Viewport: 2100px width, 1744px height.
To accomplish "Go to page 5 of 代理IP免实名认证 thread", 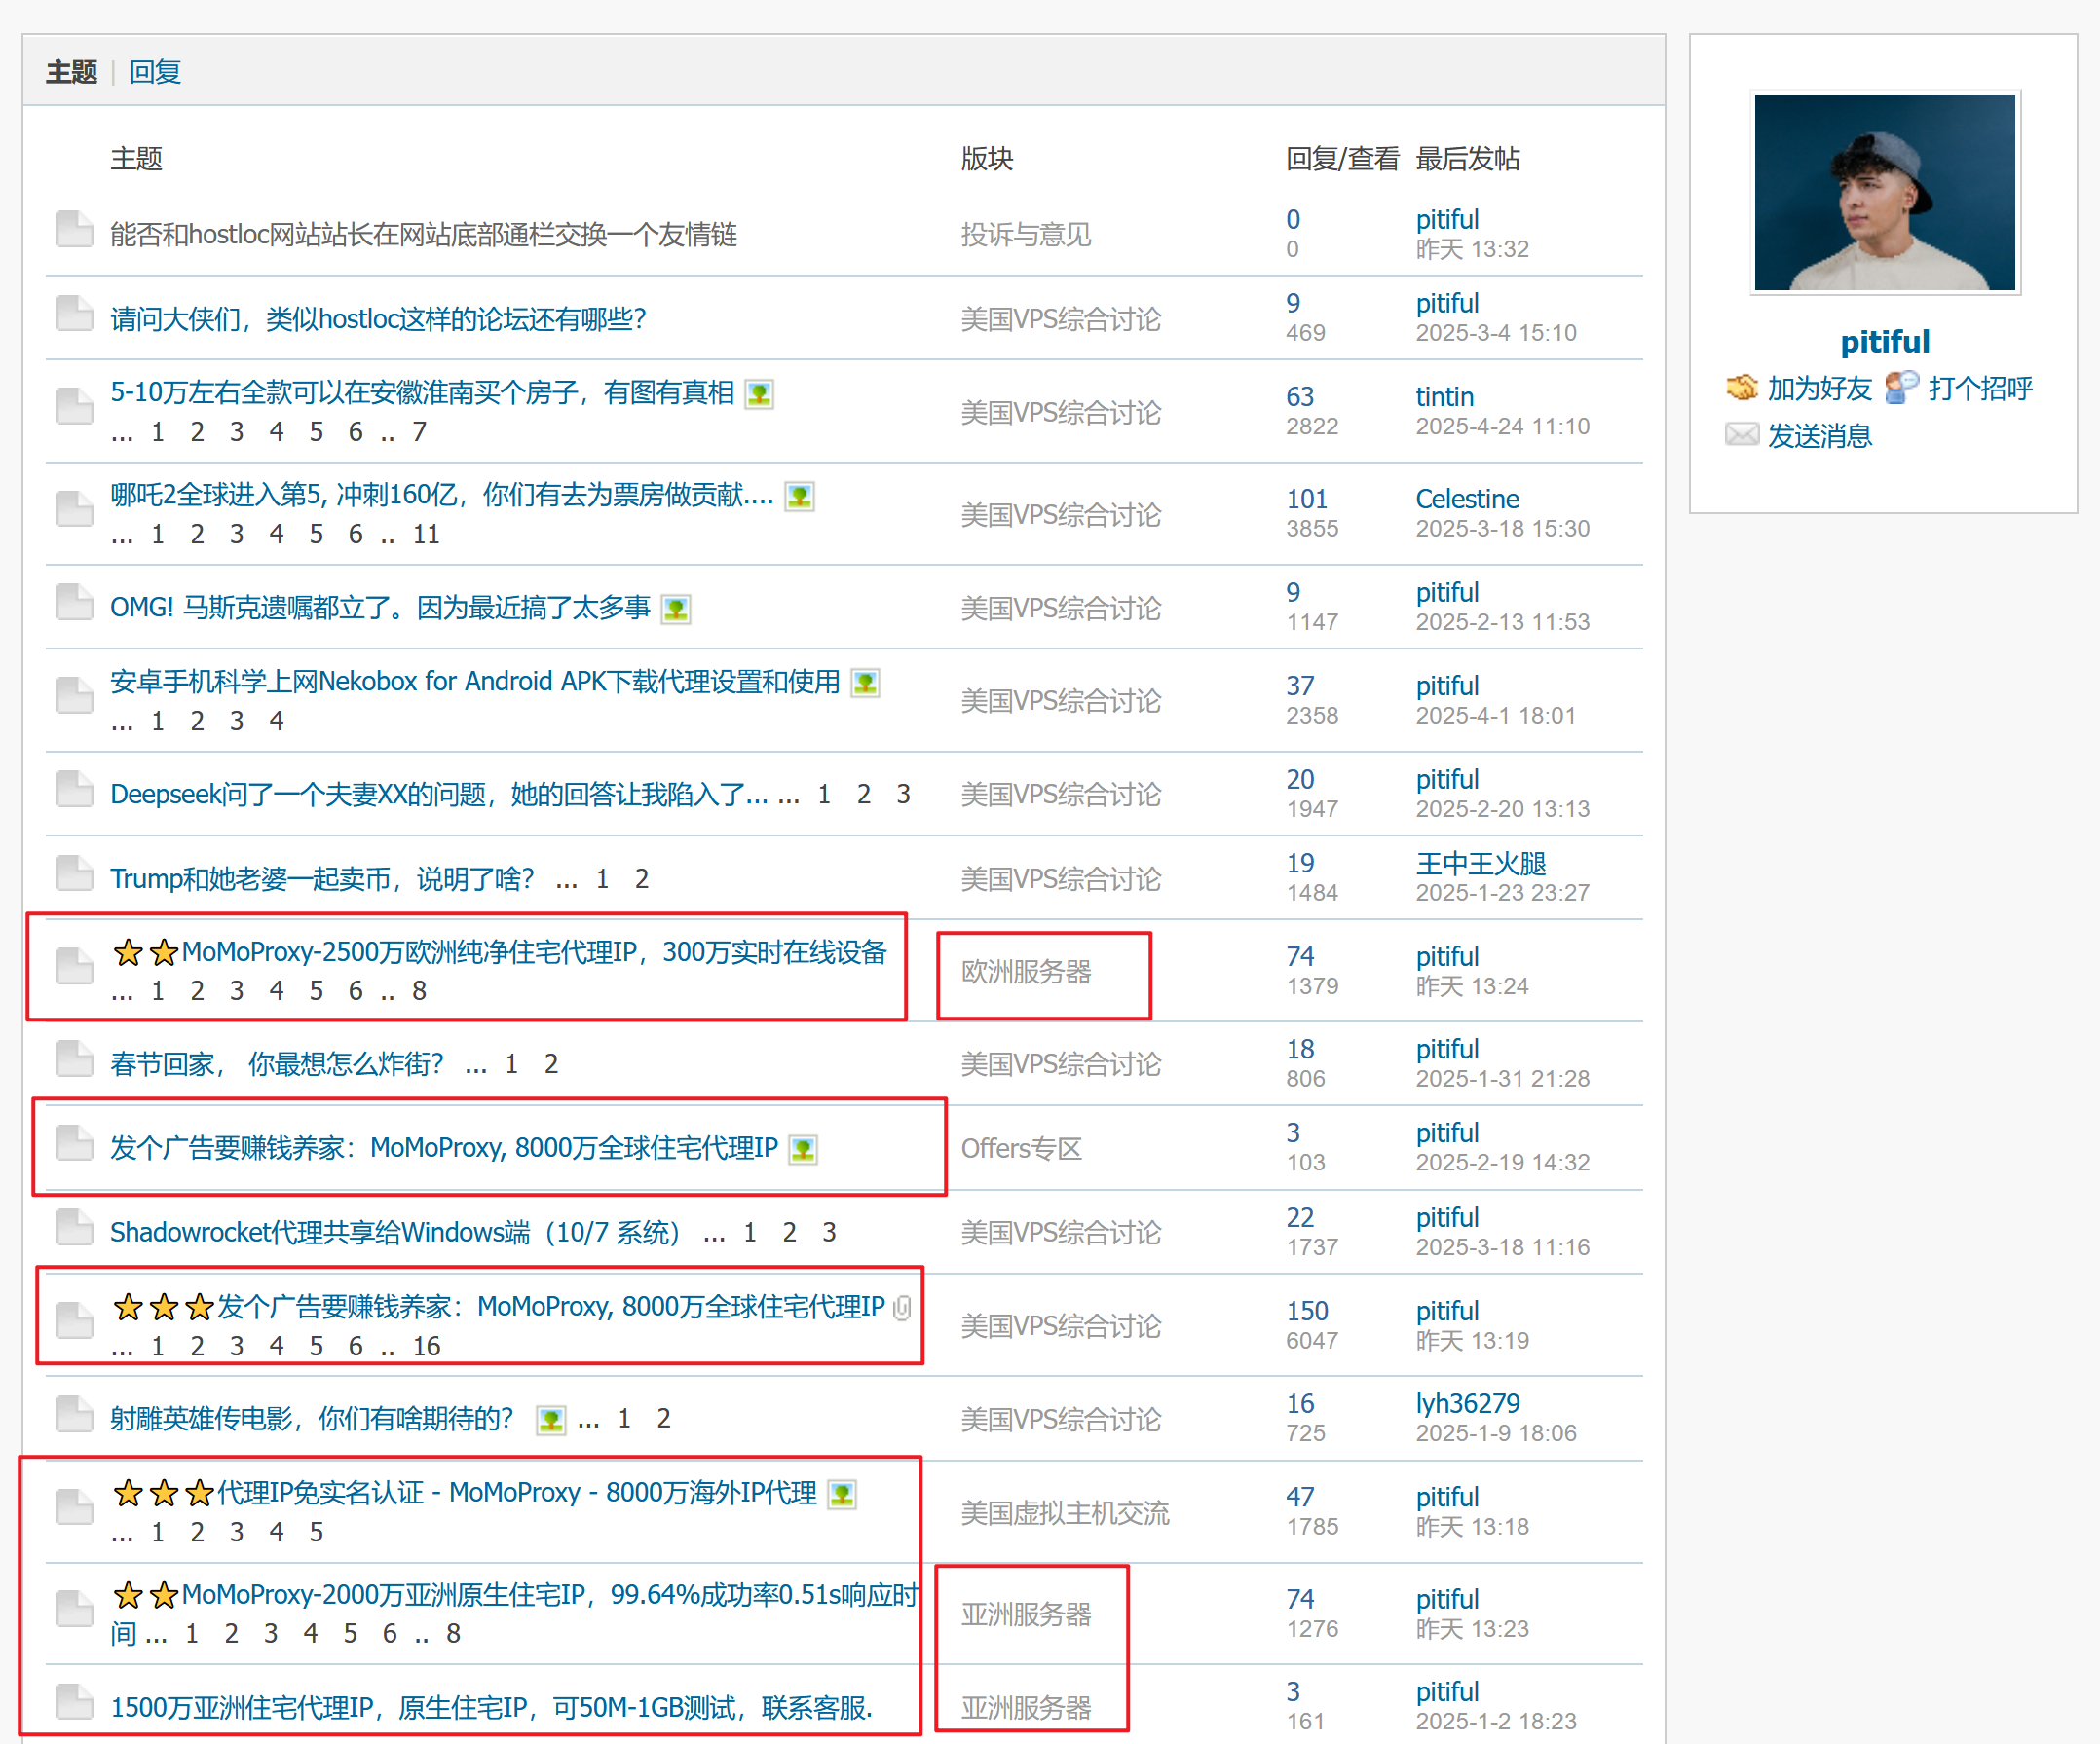I will (x=316, y=1533).
